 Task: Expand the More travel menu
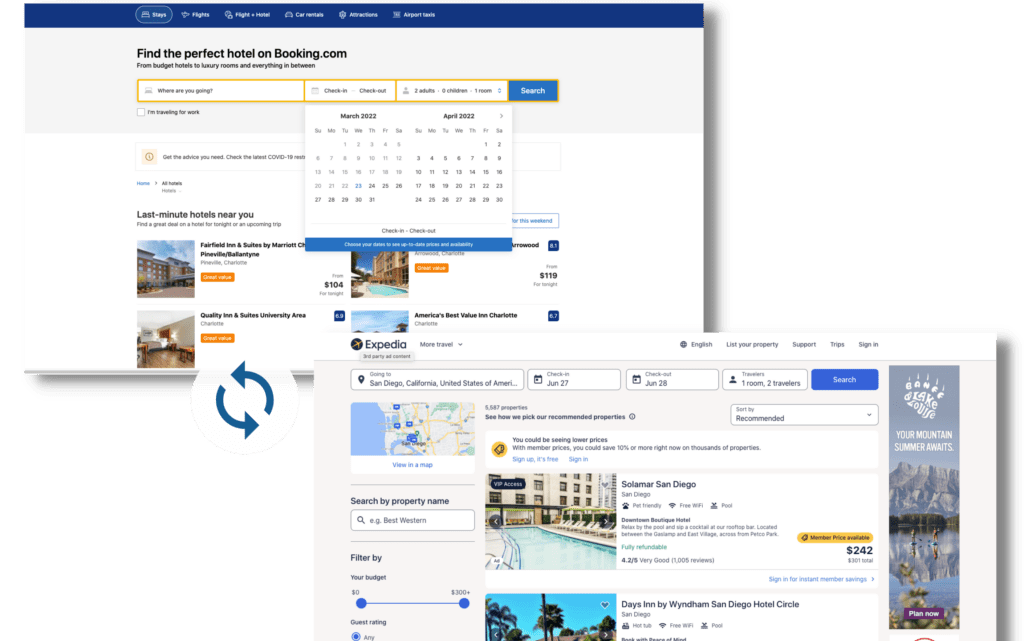[x=441, y=344]
